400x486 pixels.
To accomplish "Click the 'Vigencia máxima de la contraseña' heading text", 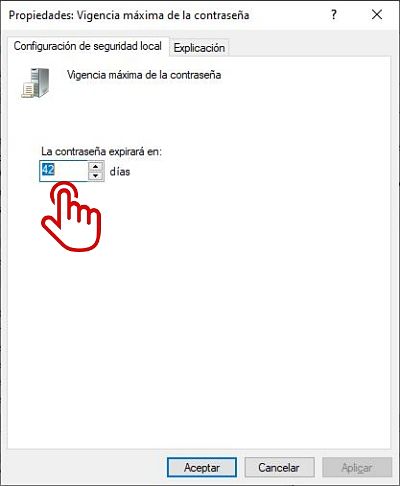I will click(144, 75).
